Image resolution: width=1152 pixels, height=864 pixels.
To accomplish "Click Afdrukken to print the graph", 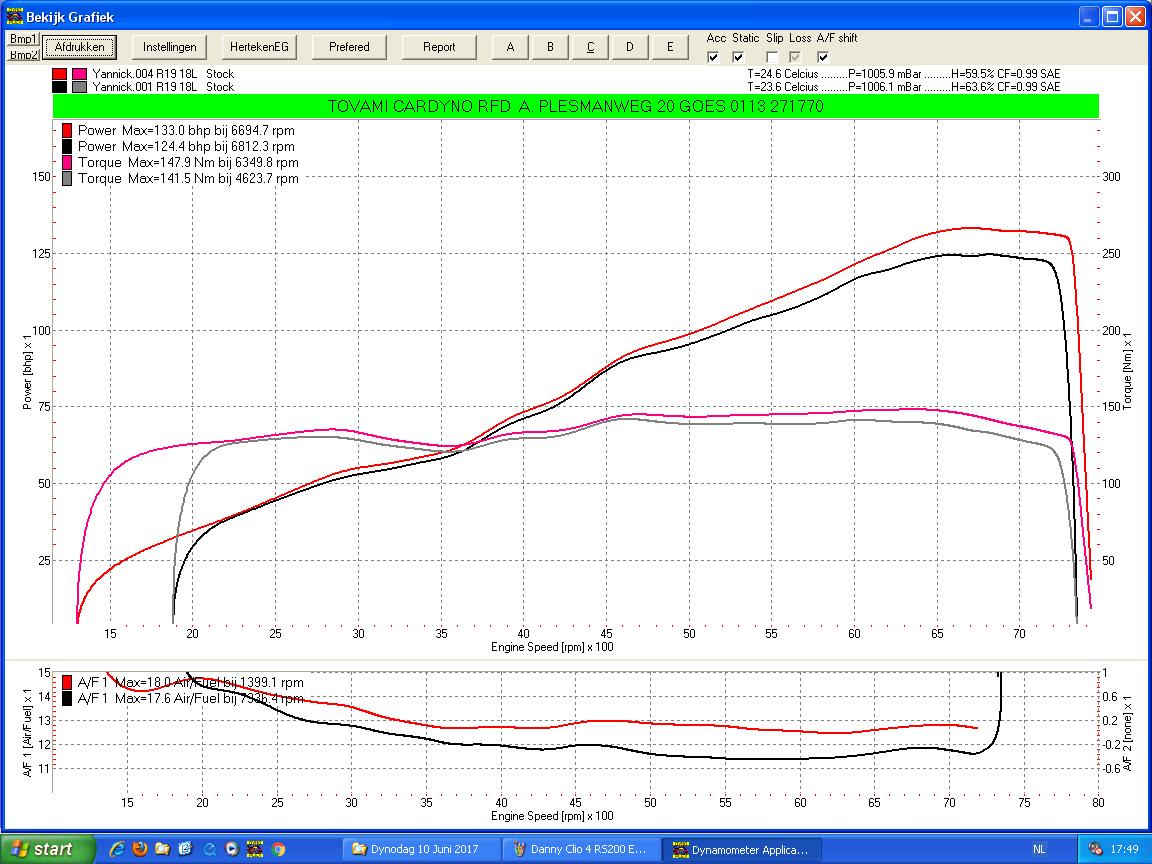I will 79,47.
